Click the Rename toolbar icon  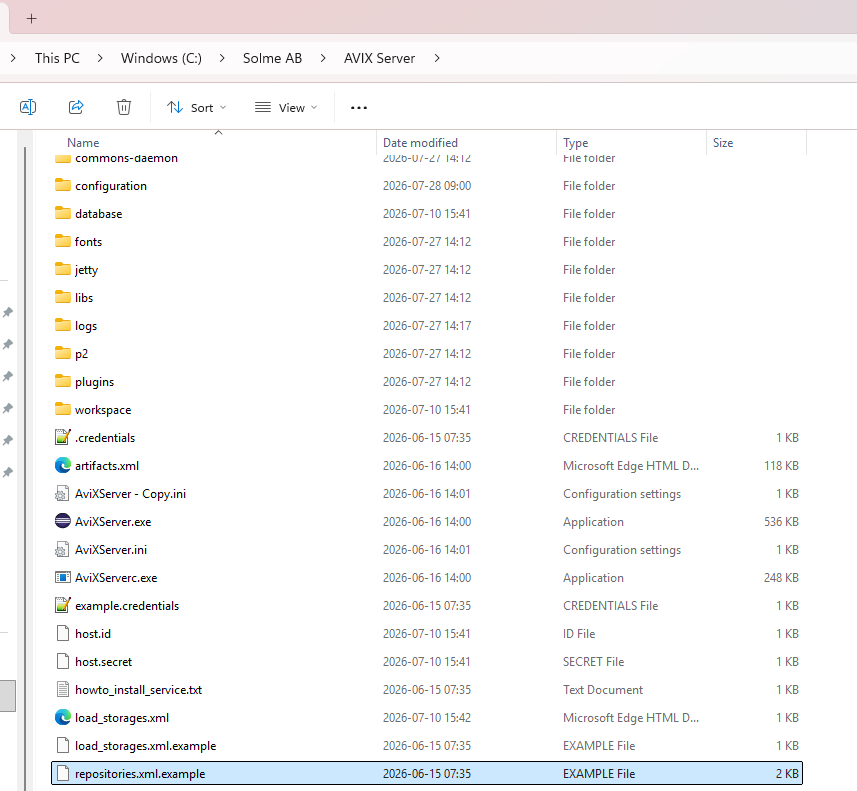pos(28,107)
